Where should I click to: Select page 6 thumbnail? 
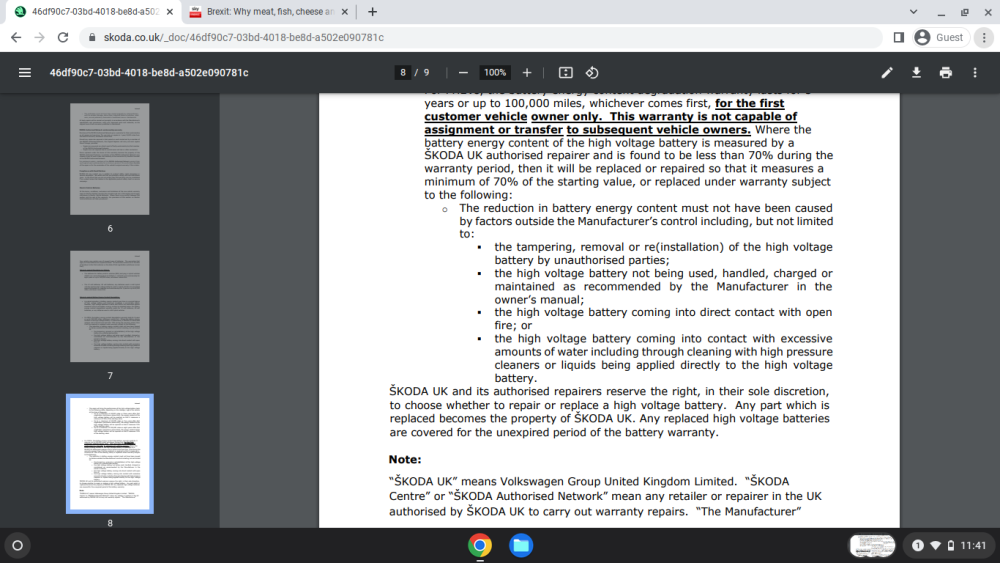pos(110,159)
